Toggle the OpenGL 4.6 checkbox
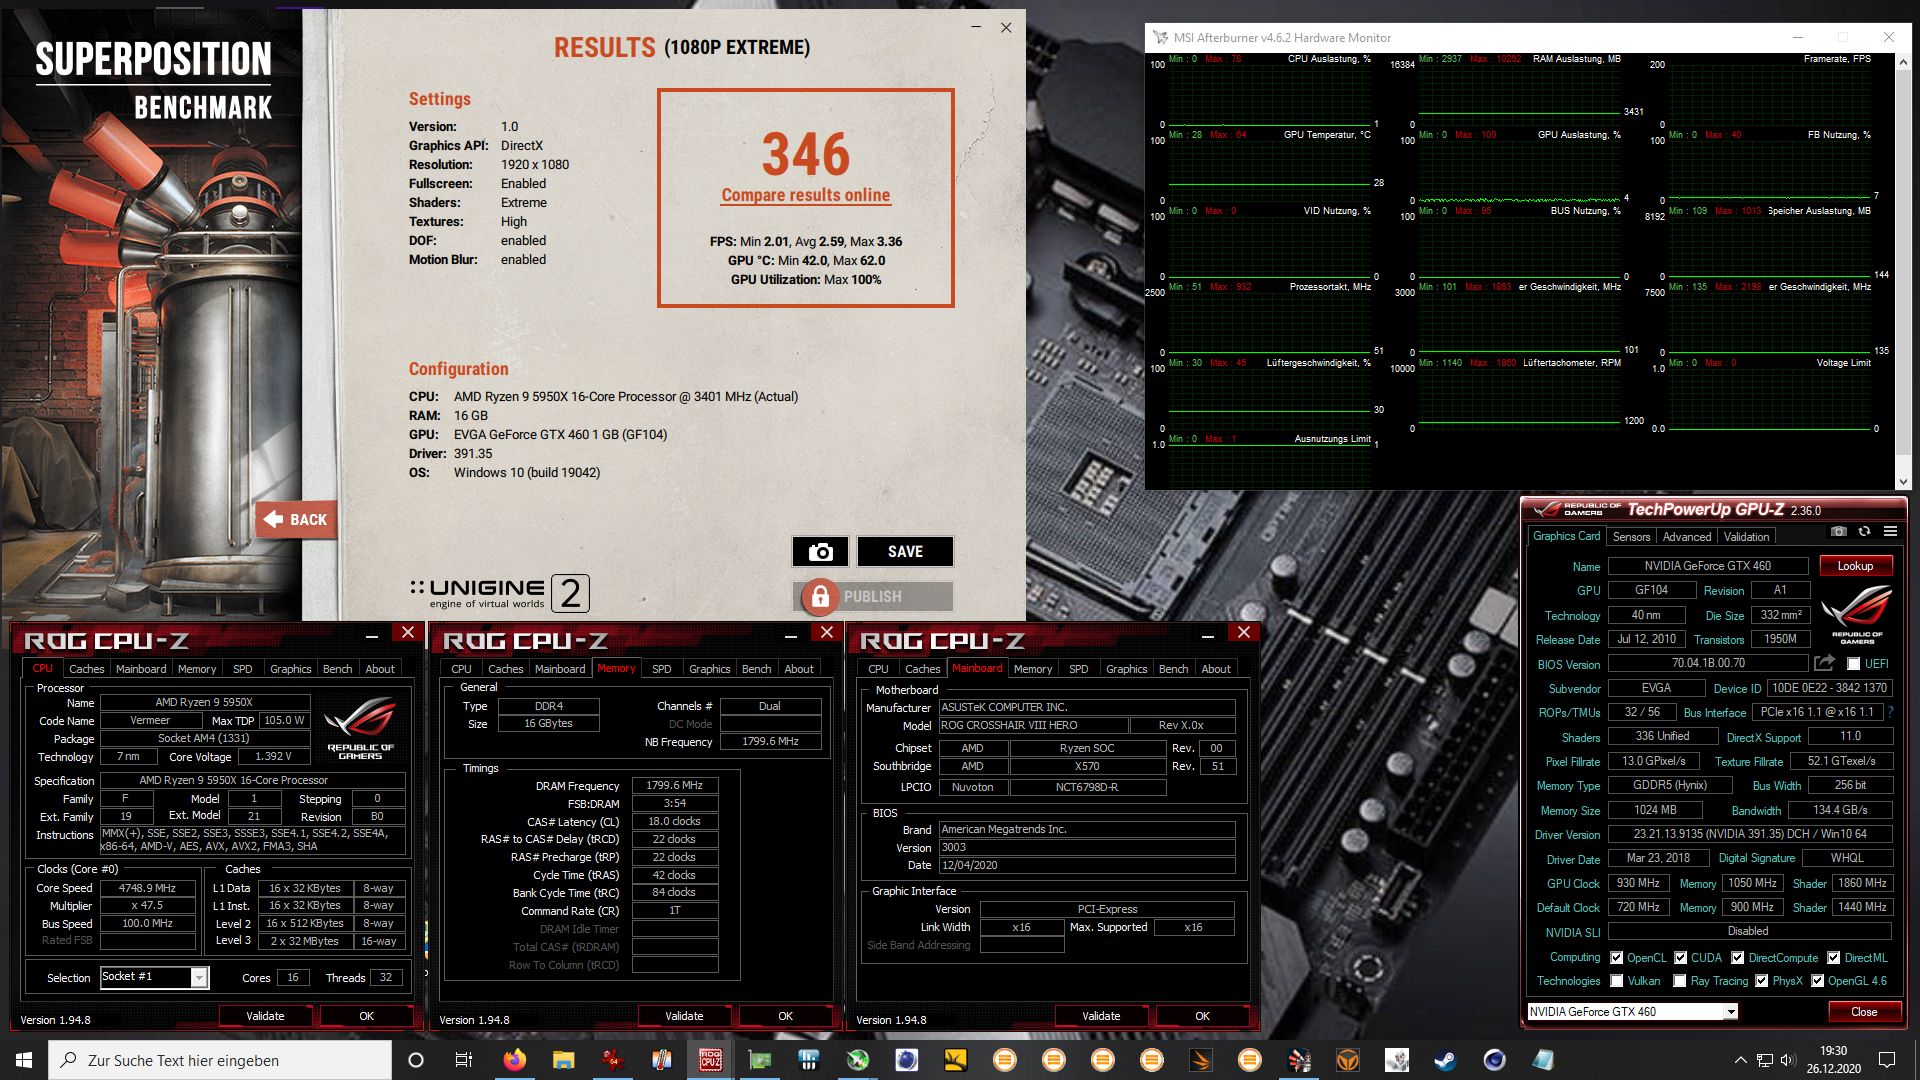This screenshot has width=1920, height=1080. point(1817,981)
